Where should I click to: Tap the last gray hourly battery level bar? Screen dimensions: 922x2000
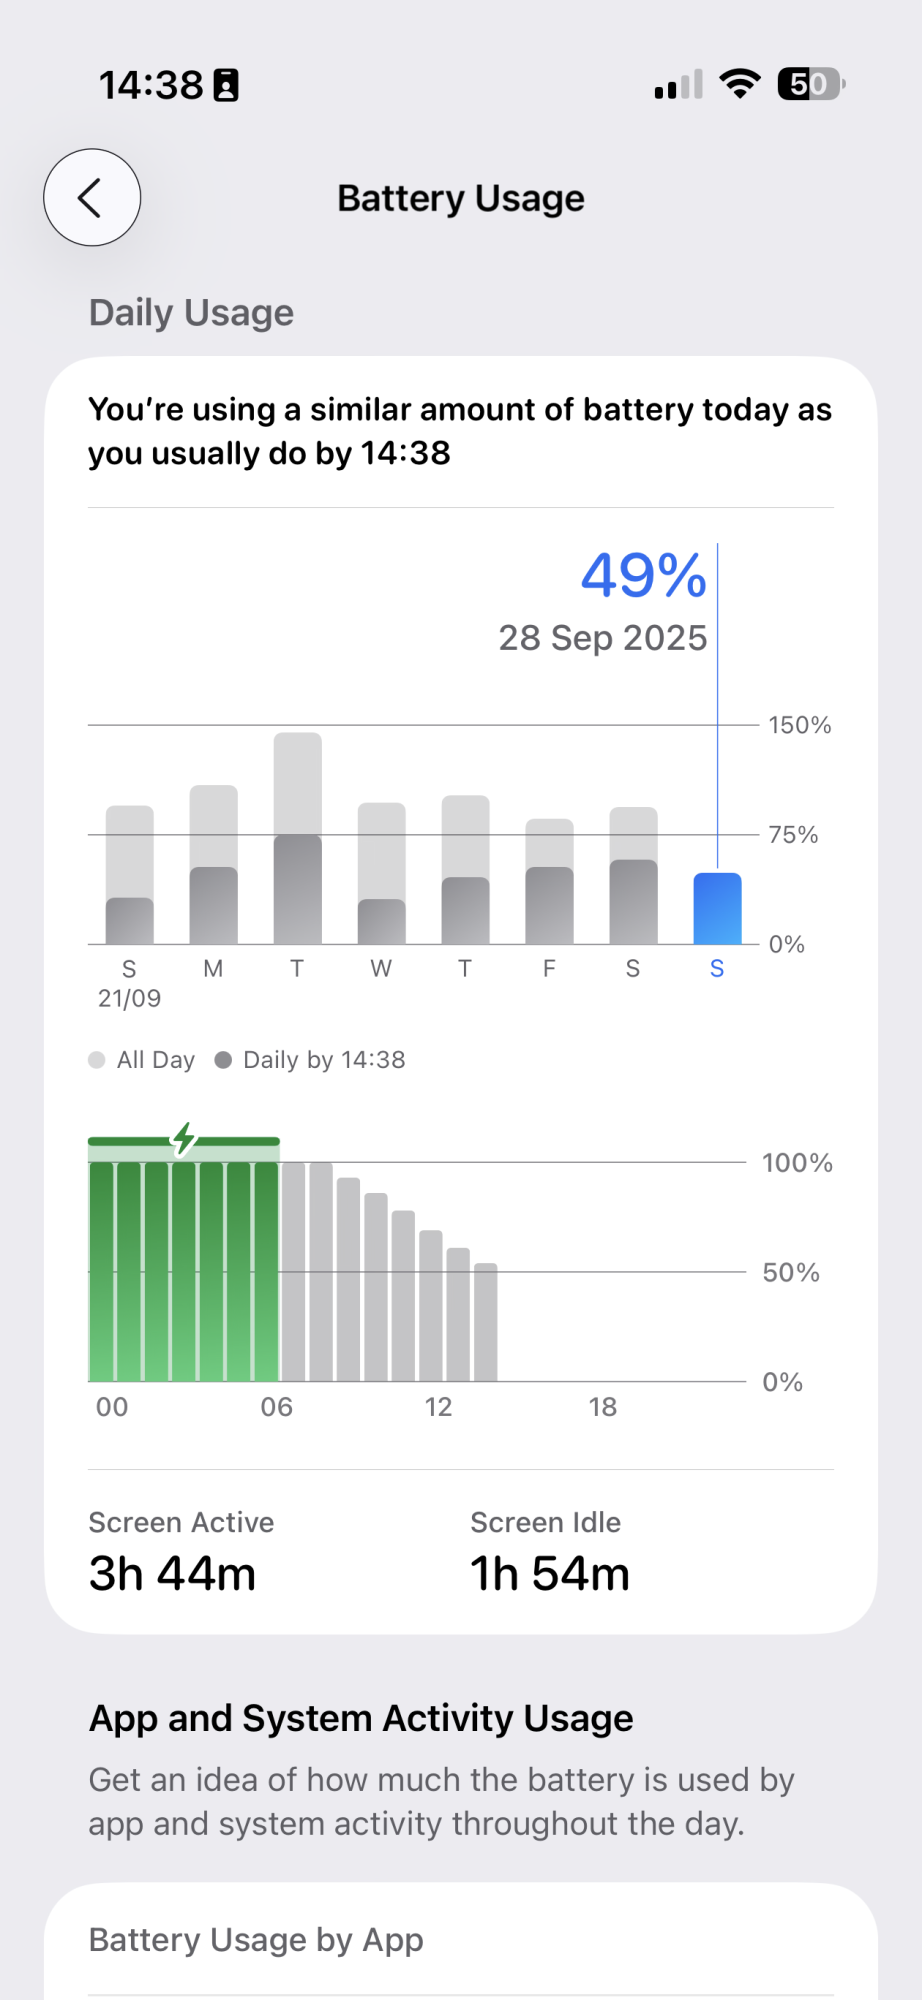pos(486,1322)
